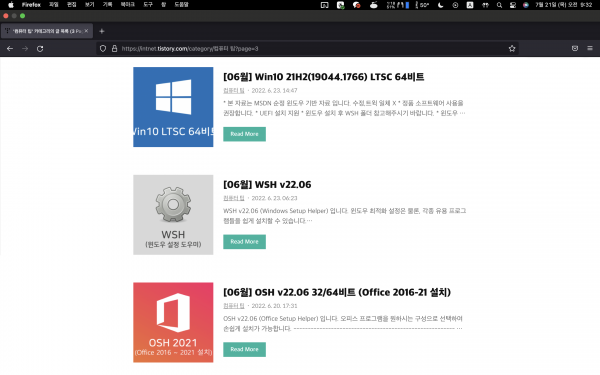
Task: Open the Firefox hamburger menu
Action: pos(590,48)
